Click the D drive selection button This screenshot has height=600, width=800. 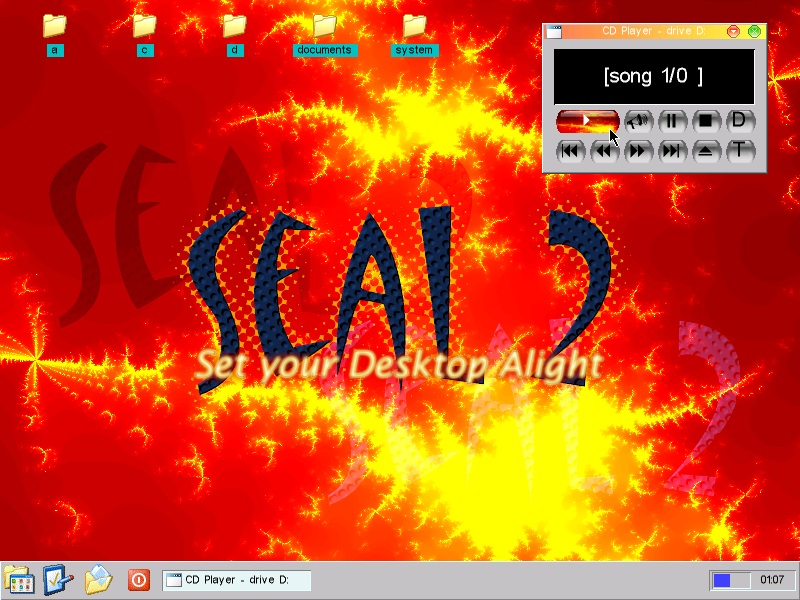739,121
